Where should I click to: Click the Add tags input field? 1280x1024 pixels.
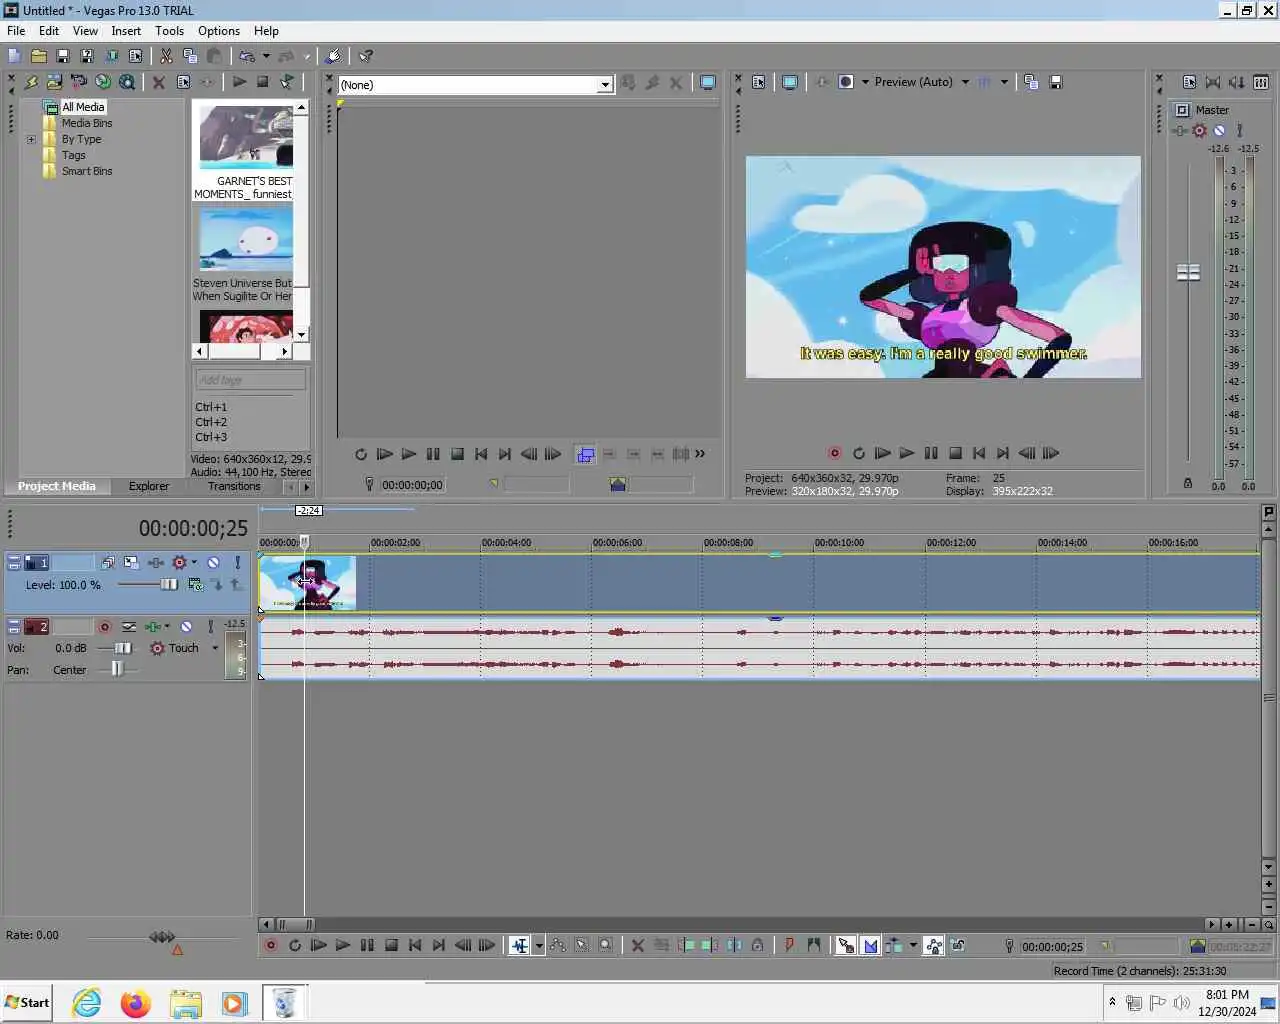coord(250,380)
